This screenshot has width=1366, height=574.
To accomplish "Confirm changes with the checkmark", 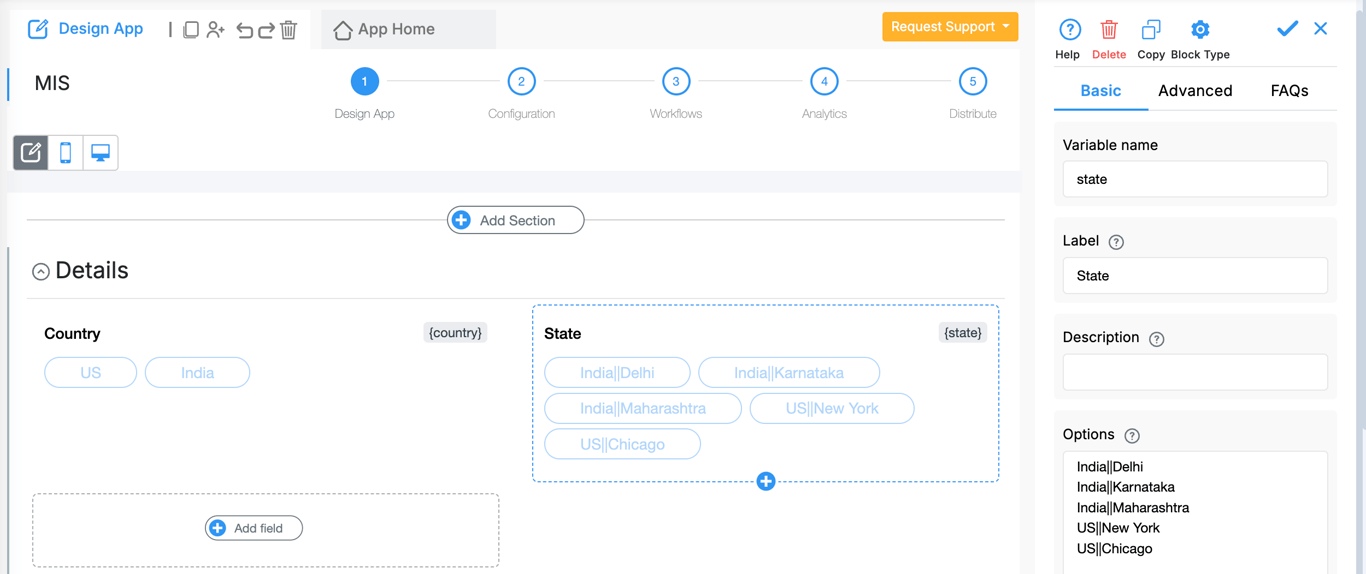I will coord(1287,29).
